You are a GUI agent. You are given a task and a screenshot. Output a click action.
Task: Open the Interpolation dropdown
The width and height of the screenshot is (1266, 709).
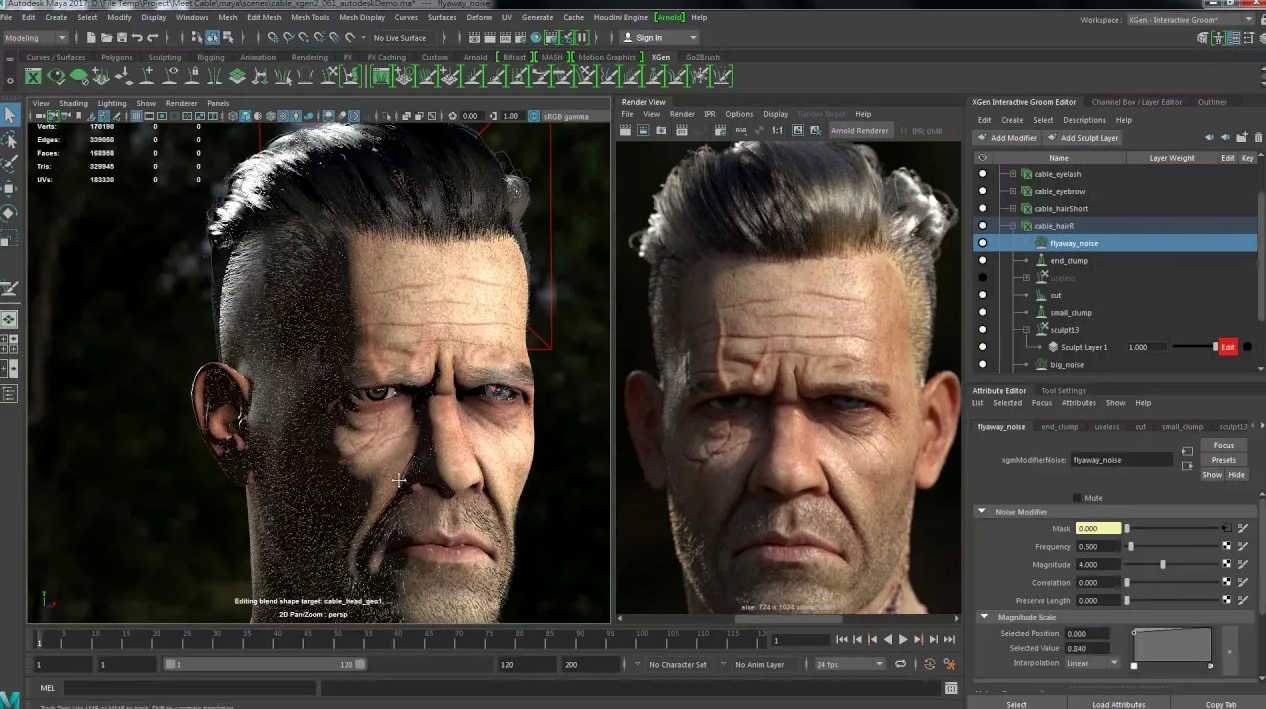(1092, 663)
